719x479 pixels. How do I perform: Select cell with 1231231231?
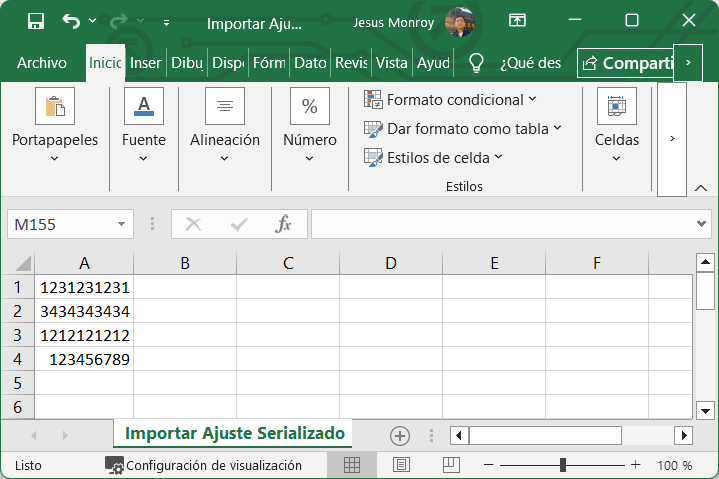click(x=84, y=287)
